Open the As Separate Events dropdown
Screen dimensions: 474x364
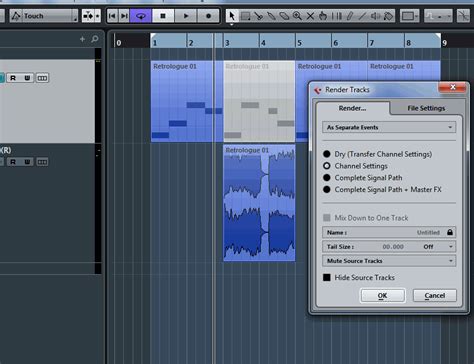pos(389,127)
